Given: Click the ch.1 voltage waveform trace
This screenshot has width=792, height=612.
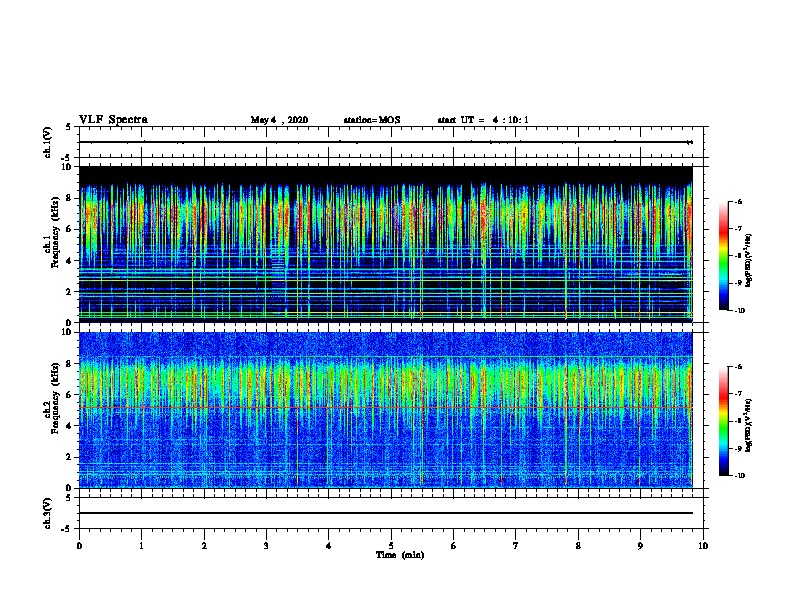Looking at the screenshot, I should pyautogui.click(x=386, y=142).
